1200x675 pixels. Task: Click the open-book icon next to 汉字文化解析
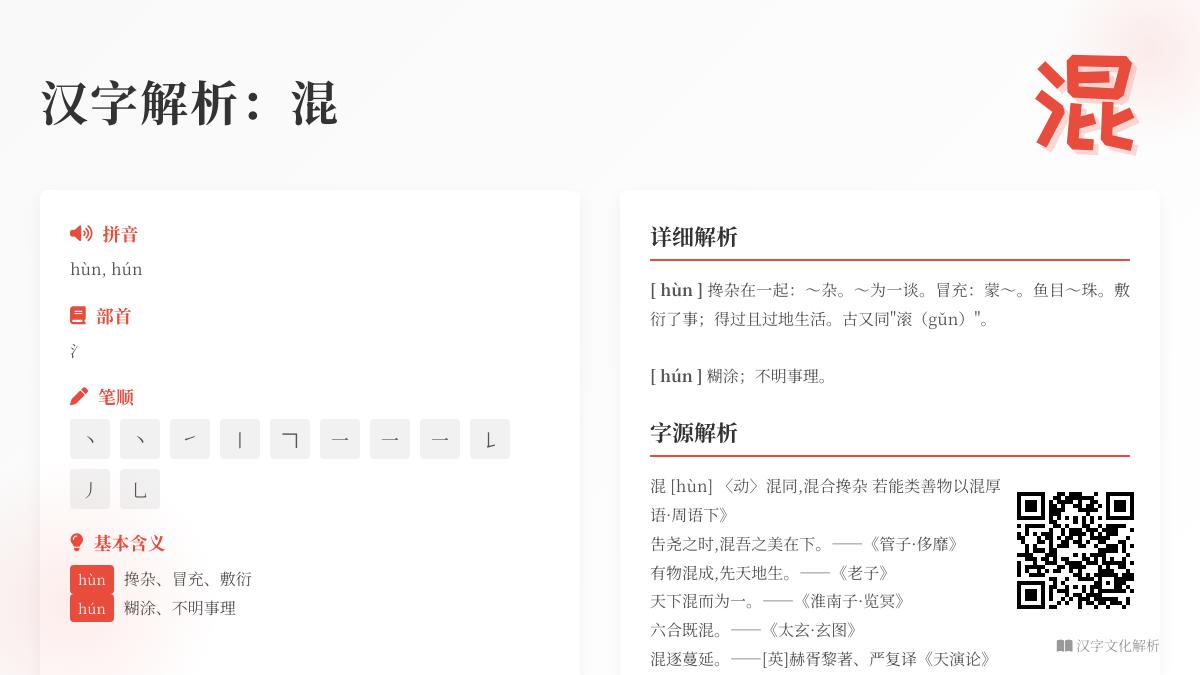pos(1064,646)
